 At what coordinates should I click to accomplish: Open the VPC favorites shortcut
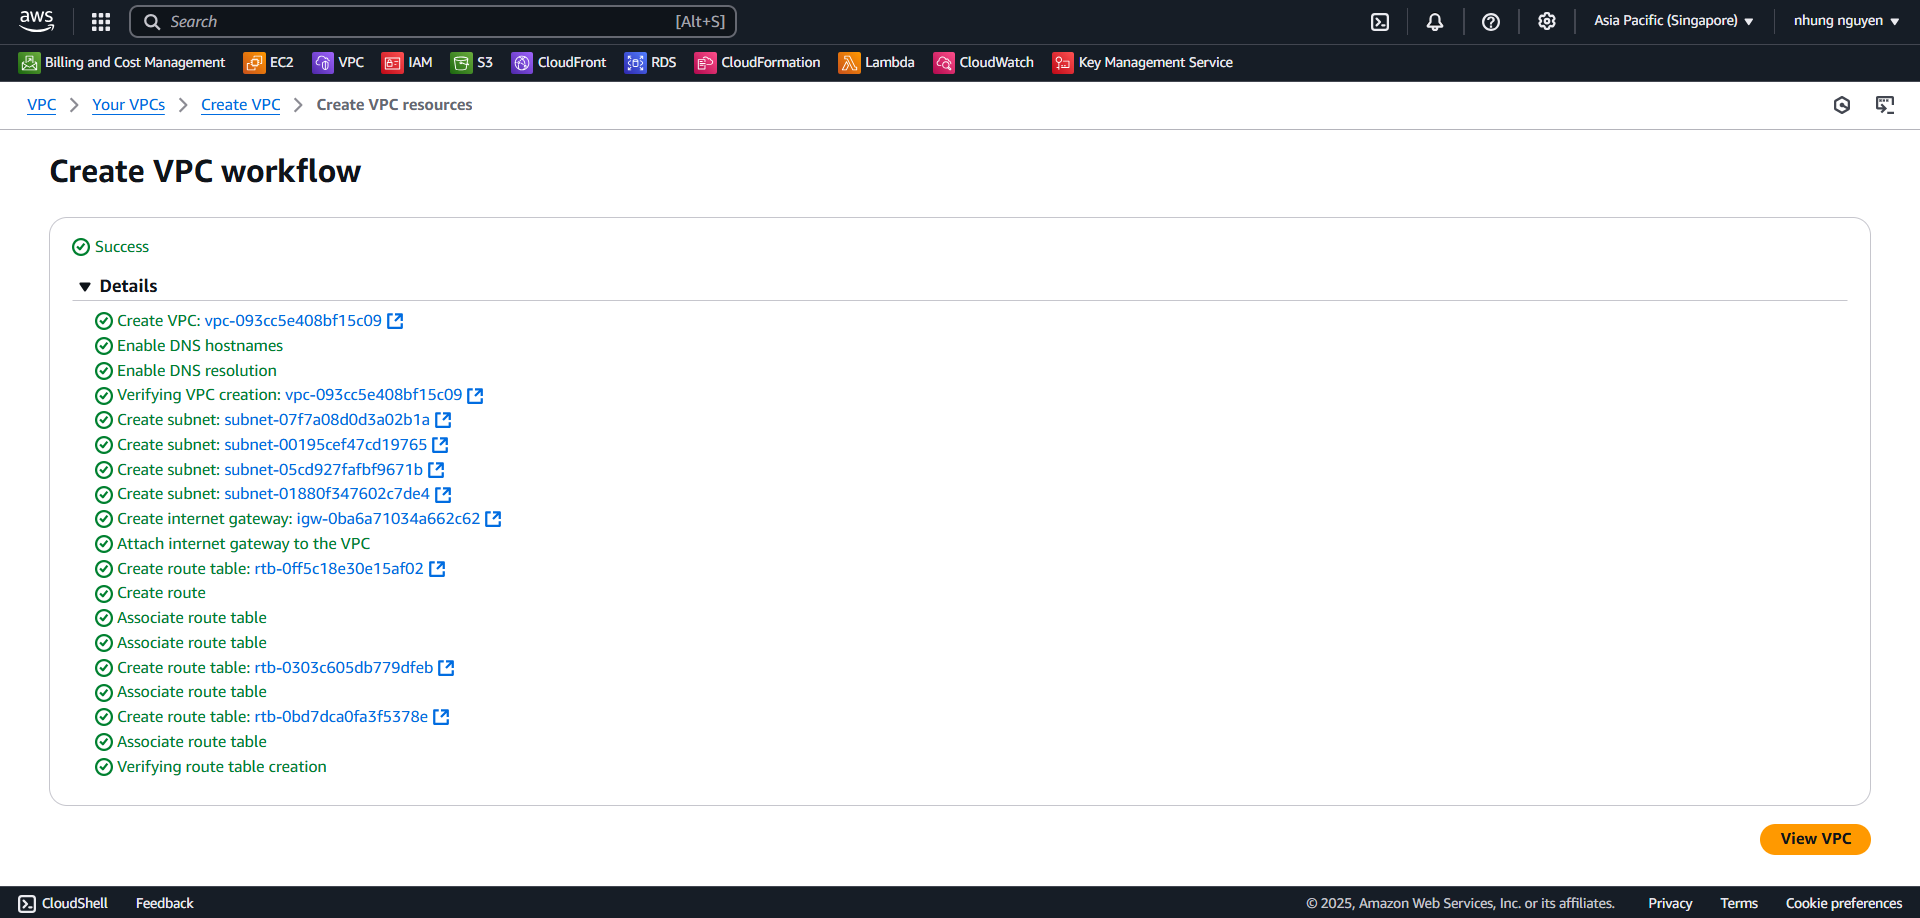[338, 62]
